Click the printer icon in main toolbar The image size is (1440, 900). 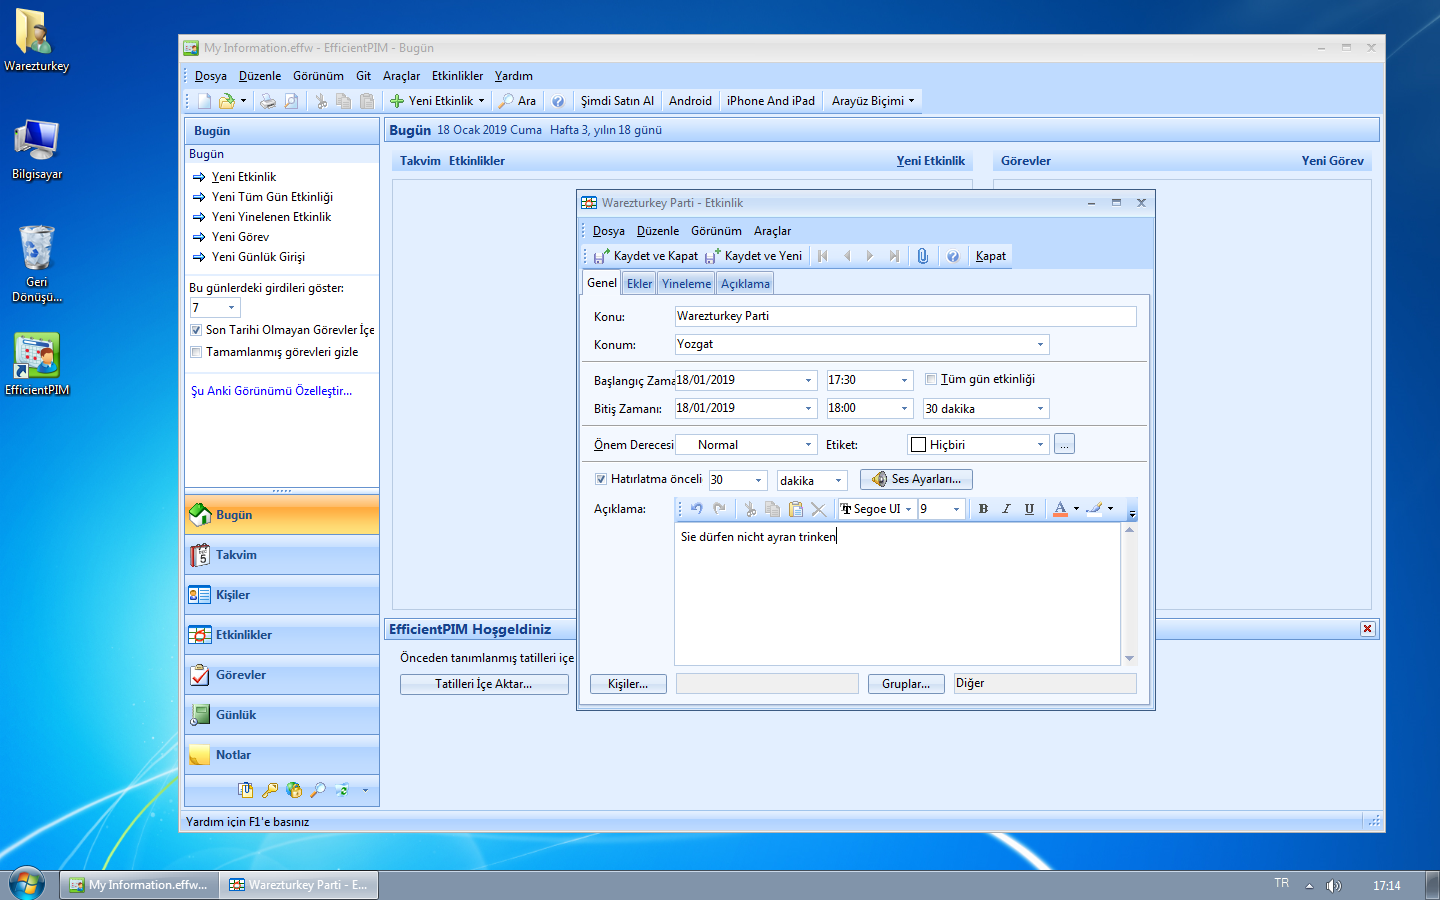pyautogui.click(x=267, y=101)
